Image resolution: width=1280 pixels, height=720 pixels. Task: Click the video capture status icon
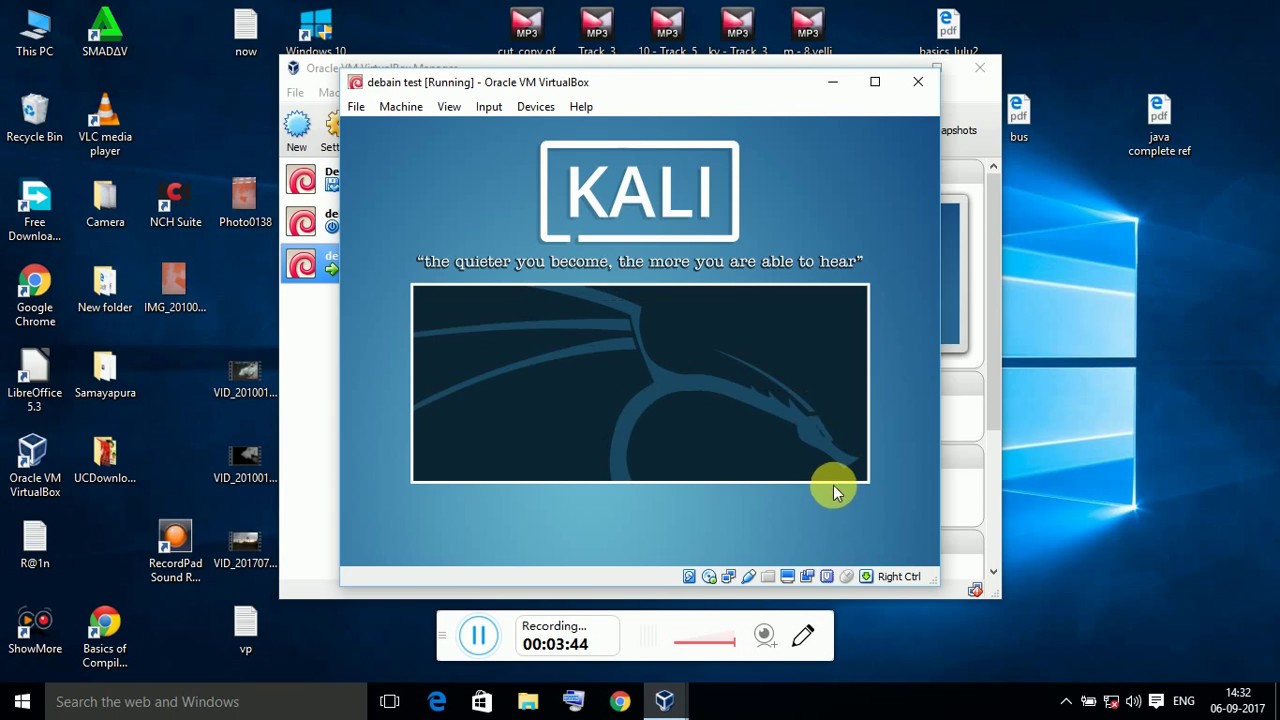pyautogui.click(x=807, y=576)
